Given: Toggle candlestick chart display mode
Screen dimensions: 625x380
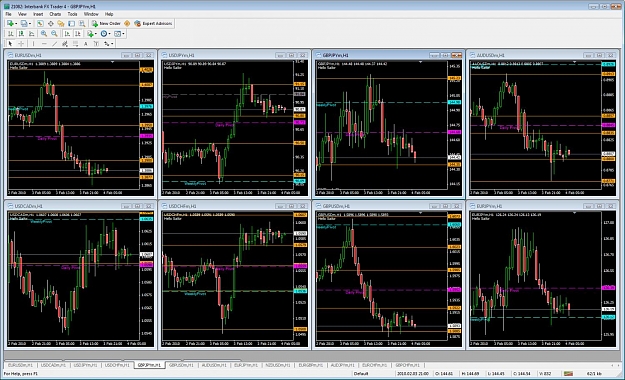Looking at the screenshot, I should click(x=21, y=33).
